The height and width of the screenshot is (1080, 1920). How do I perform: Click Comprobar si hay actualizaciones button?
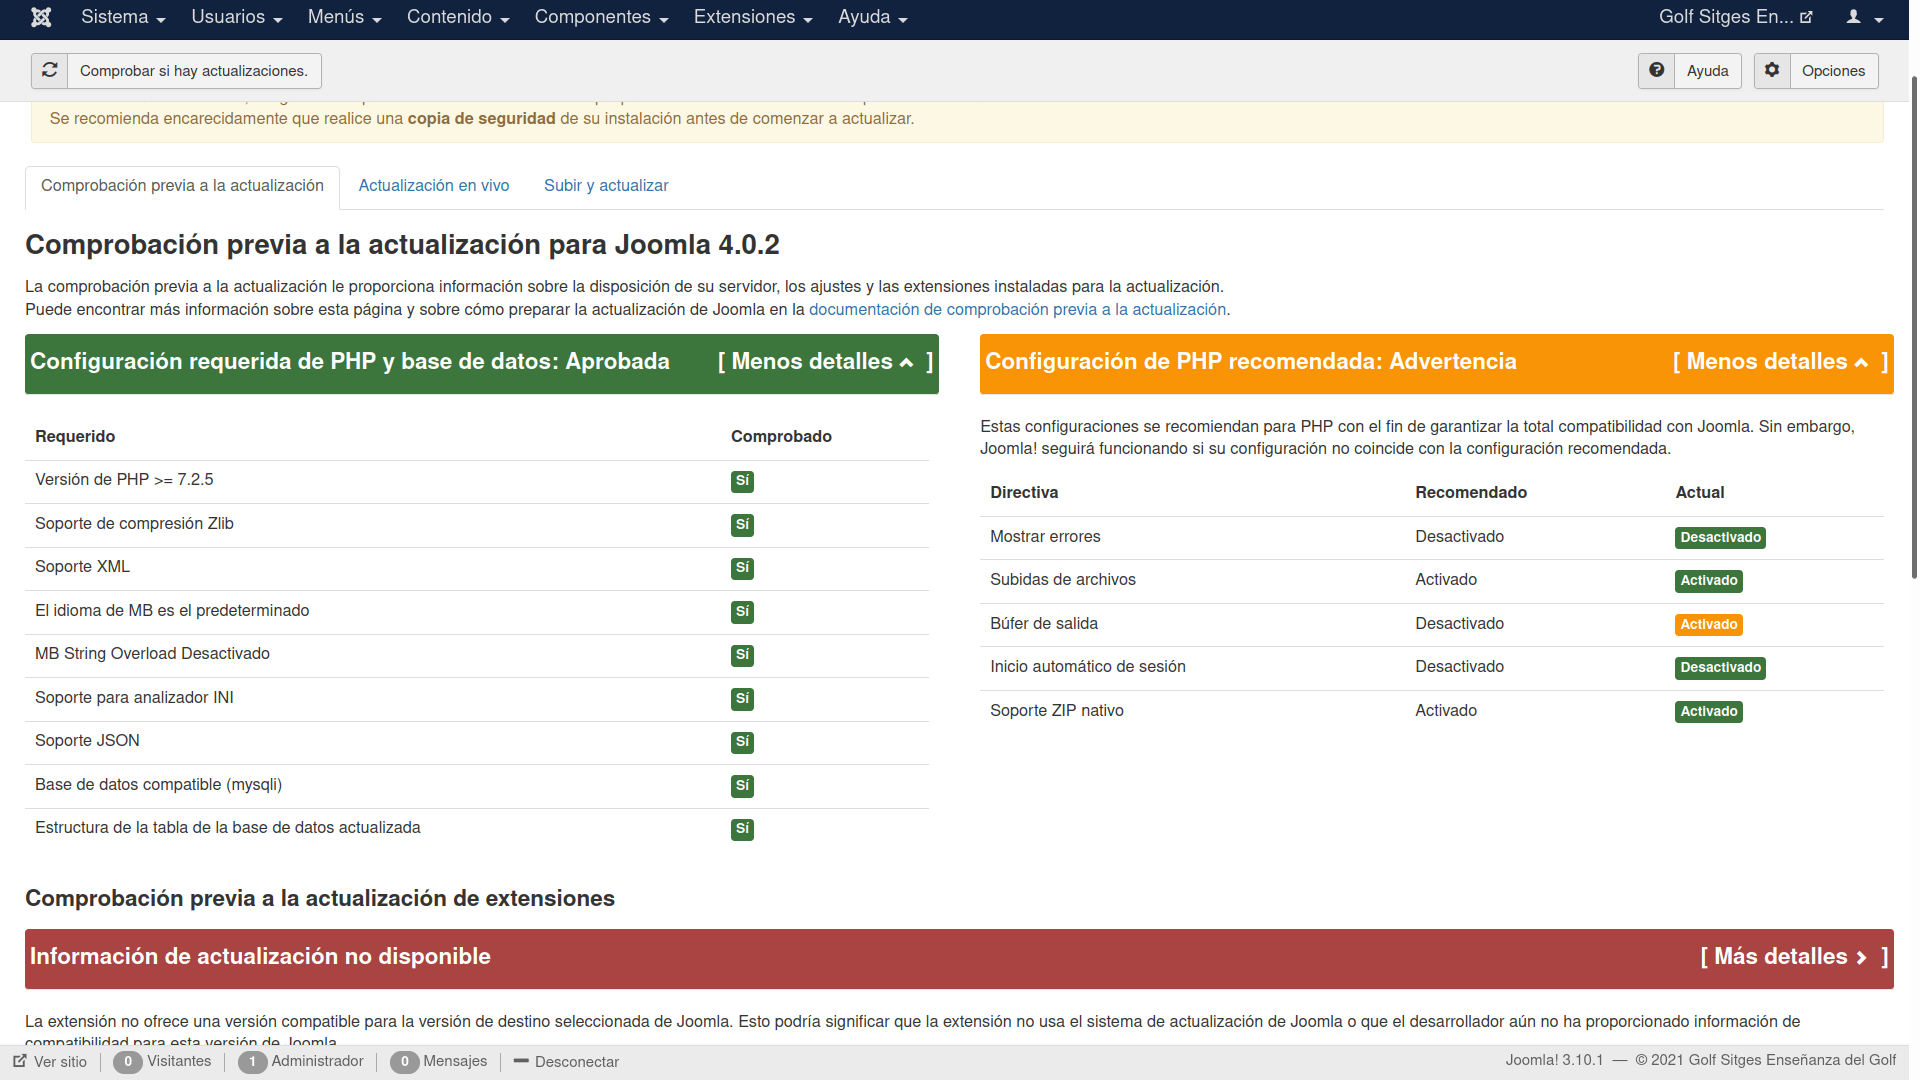click(x=176, y=71)
